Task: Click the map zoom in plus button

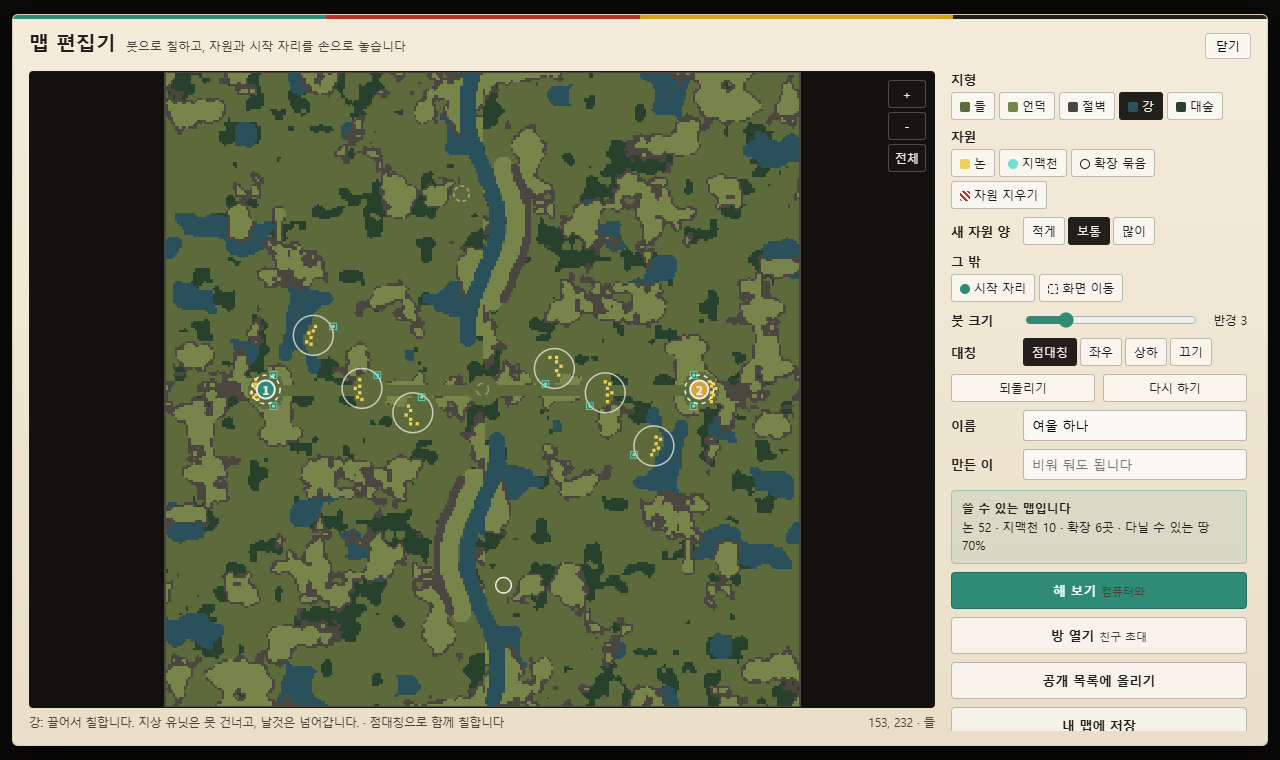Action: (906, 94)
